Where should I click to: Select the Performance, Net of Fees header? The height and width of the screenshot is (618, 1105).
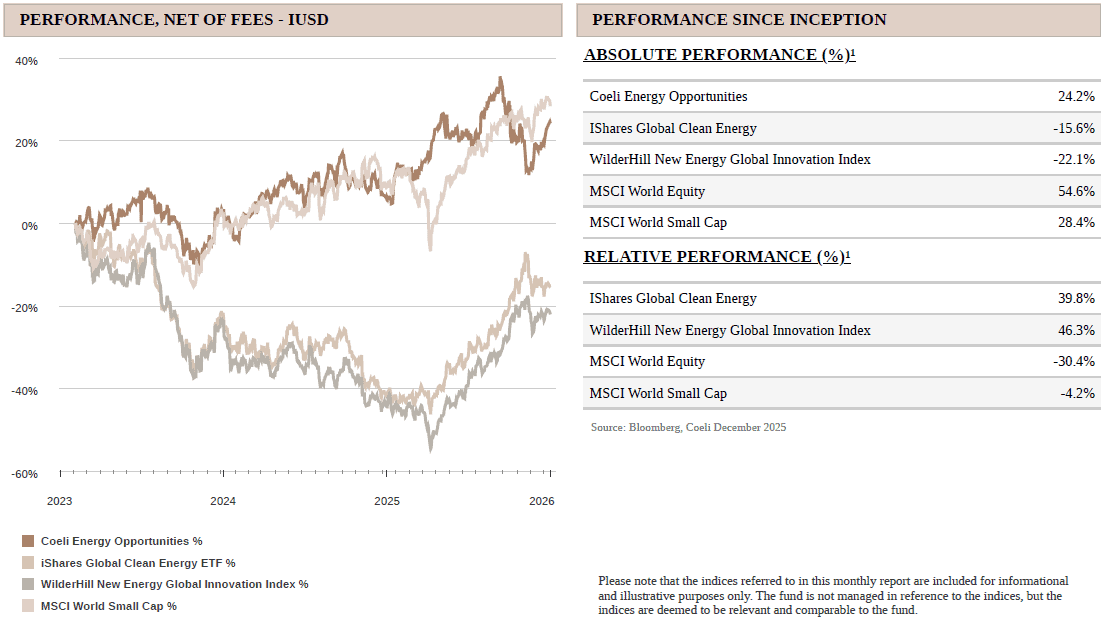tap(174, 20)
